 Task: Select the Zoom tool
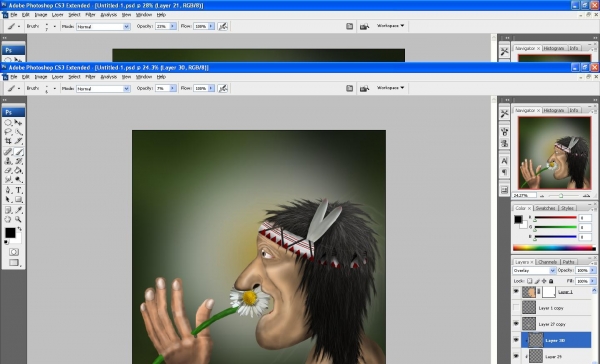click(x=18, y=219)
